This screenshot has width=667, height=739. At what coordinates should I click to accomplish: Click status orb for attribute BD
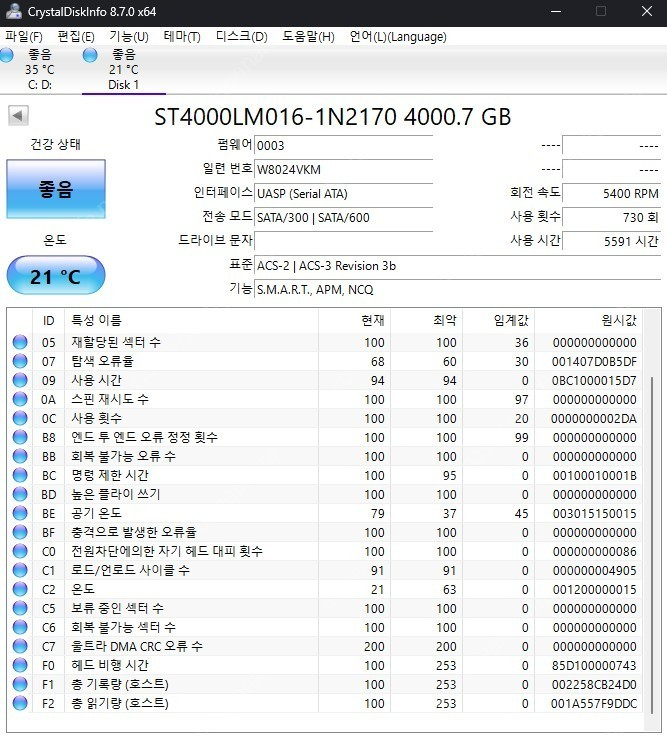coord(20,494)
